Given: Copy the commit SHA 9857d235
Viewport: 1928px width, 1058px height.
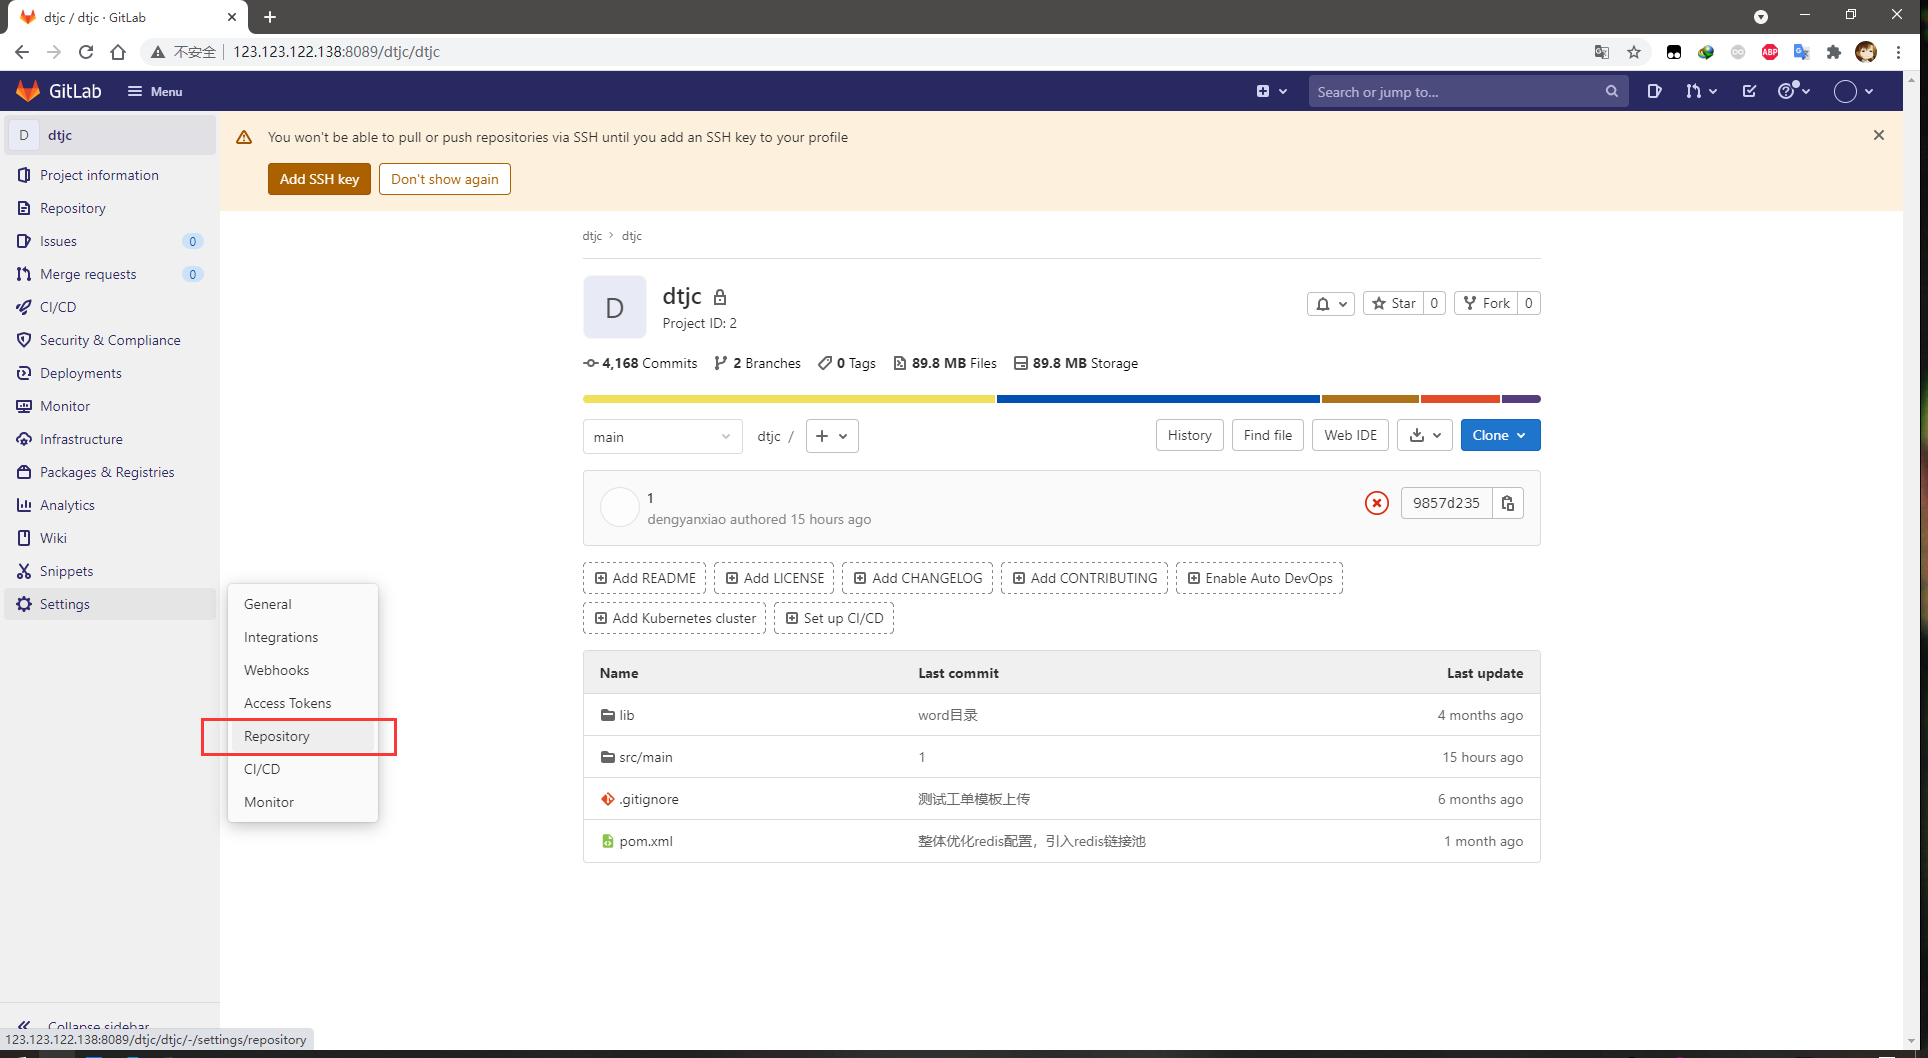Looking at the screenshot, I should tap(1508, 503).
